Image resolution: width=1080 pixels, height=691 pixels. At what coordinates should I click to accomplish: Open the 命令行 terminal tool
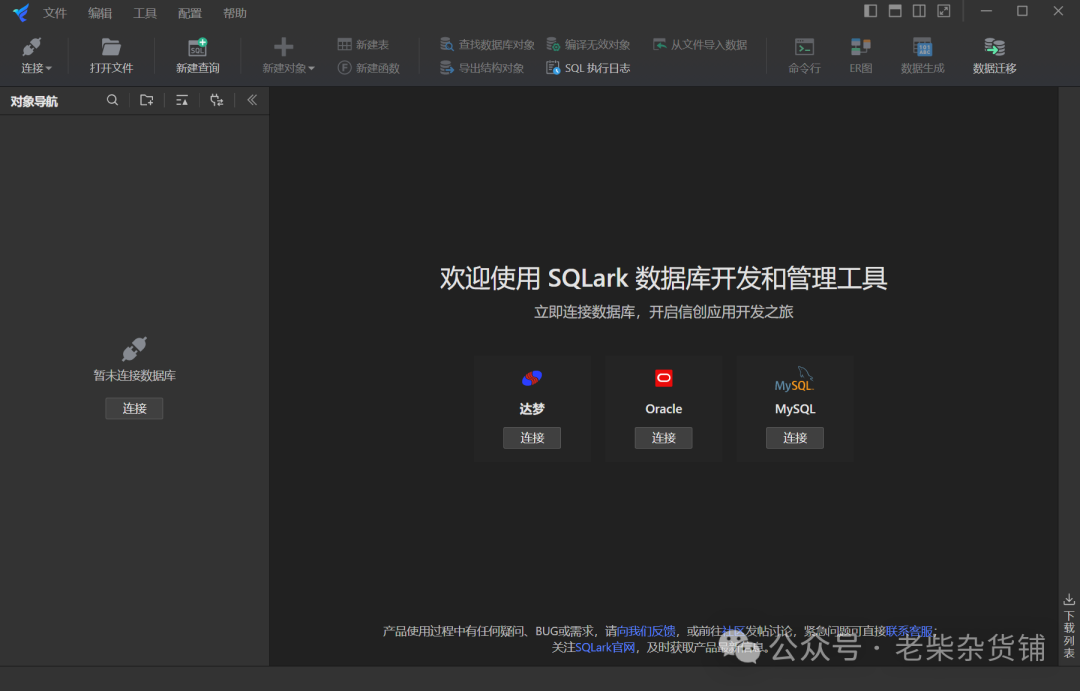pos(804,55)
